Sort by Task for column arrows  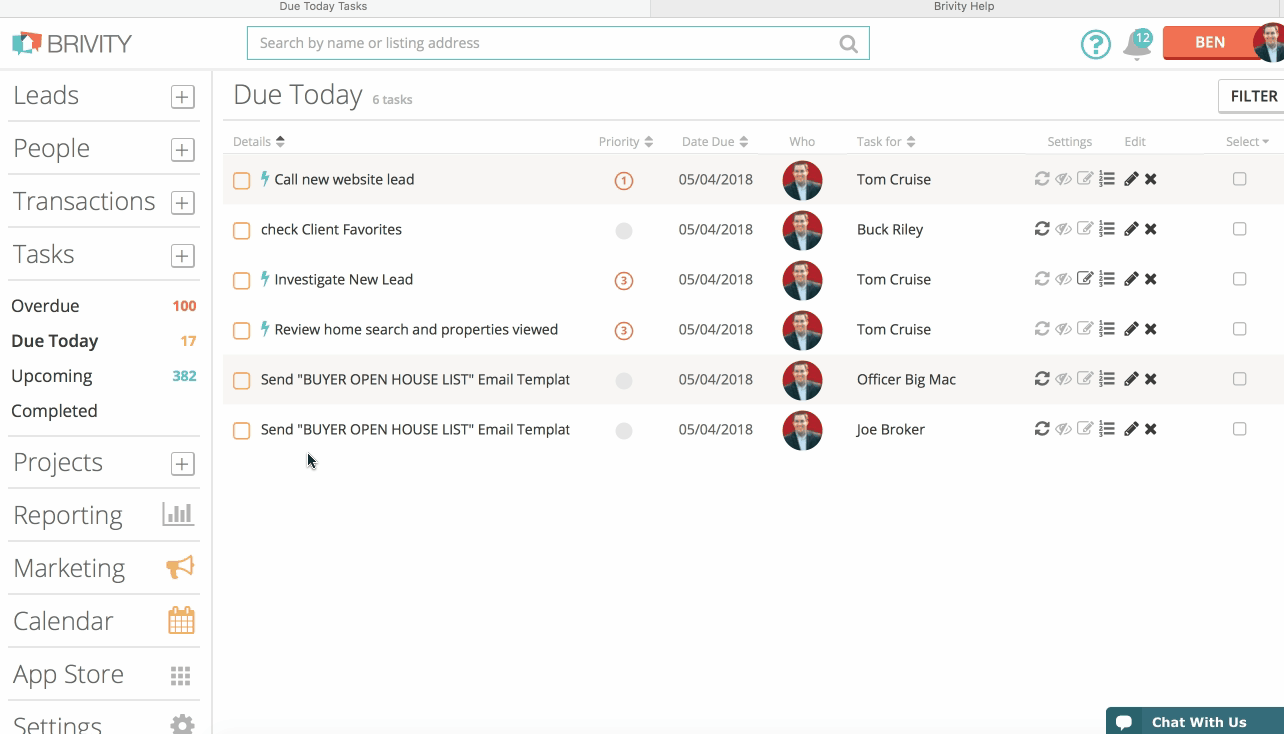(x=911, y=142)
